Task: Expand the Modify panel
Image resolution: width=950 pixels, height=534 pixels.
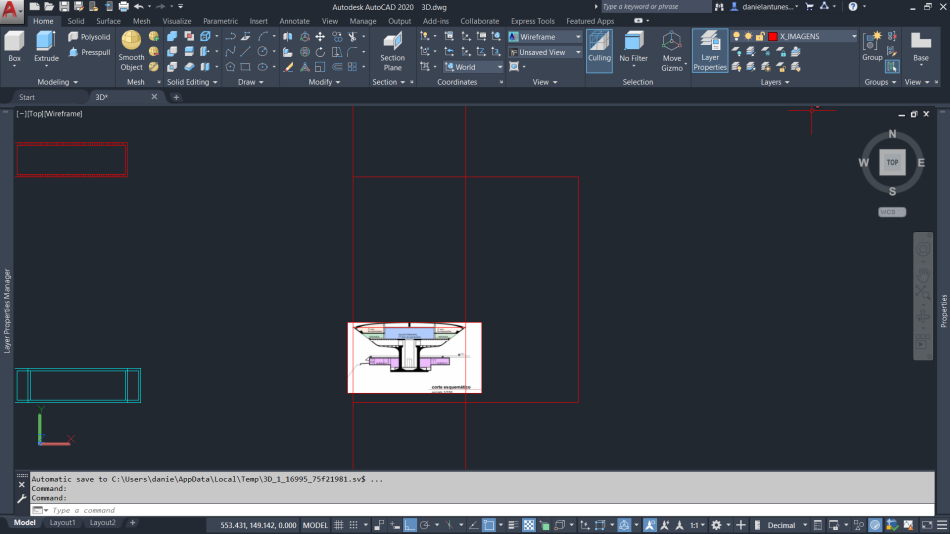Action: 324,82
